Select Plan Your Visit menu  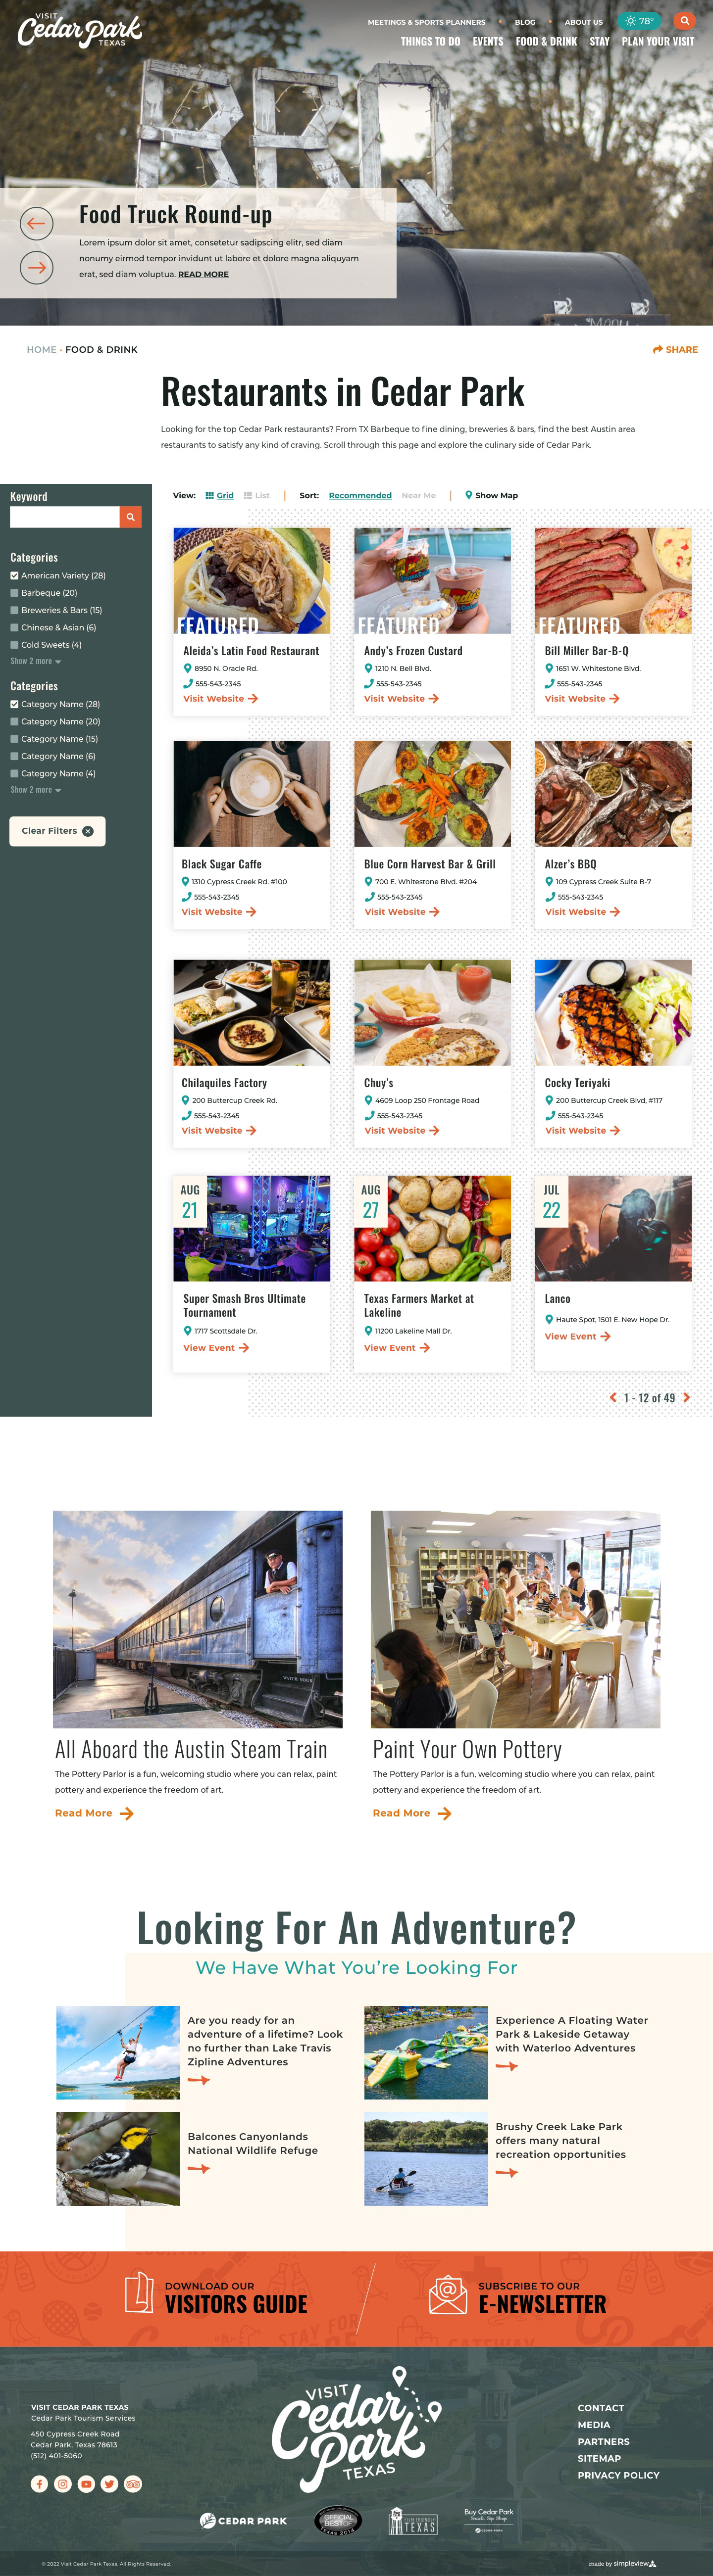658,42
